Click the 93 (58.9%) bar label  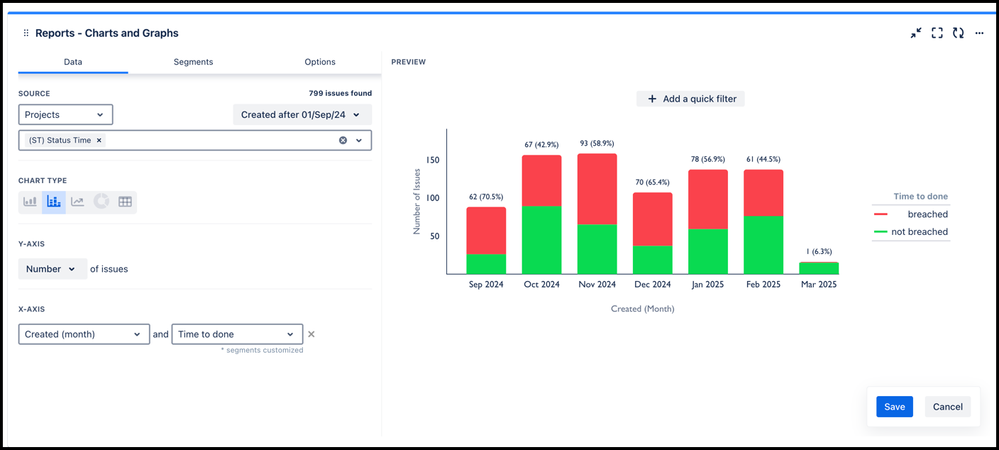tap(598, 143)
